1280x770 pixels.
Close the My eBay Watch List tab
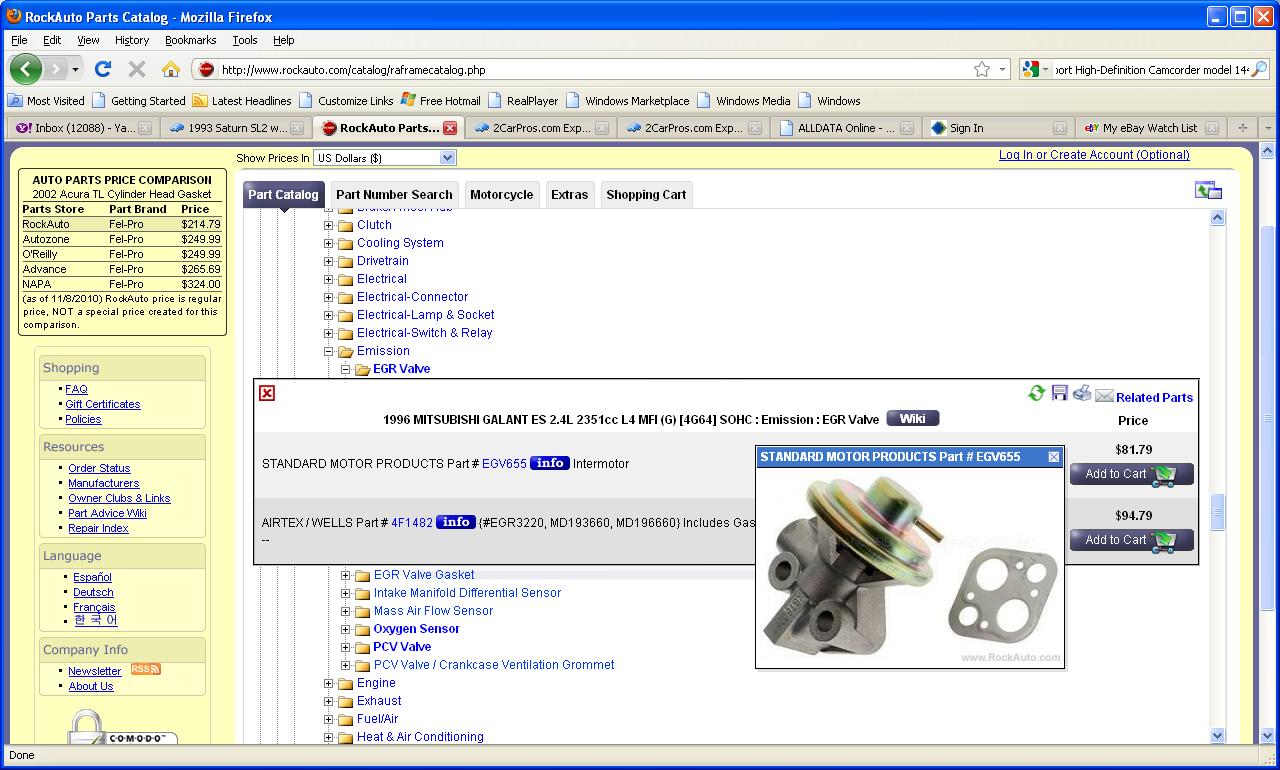coord(1212,128)
